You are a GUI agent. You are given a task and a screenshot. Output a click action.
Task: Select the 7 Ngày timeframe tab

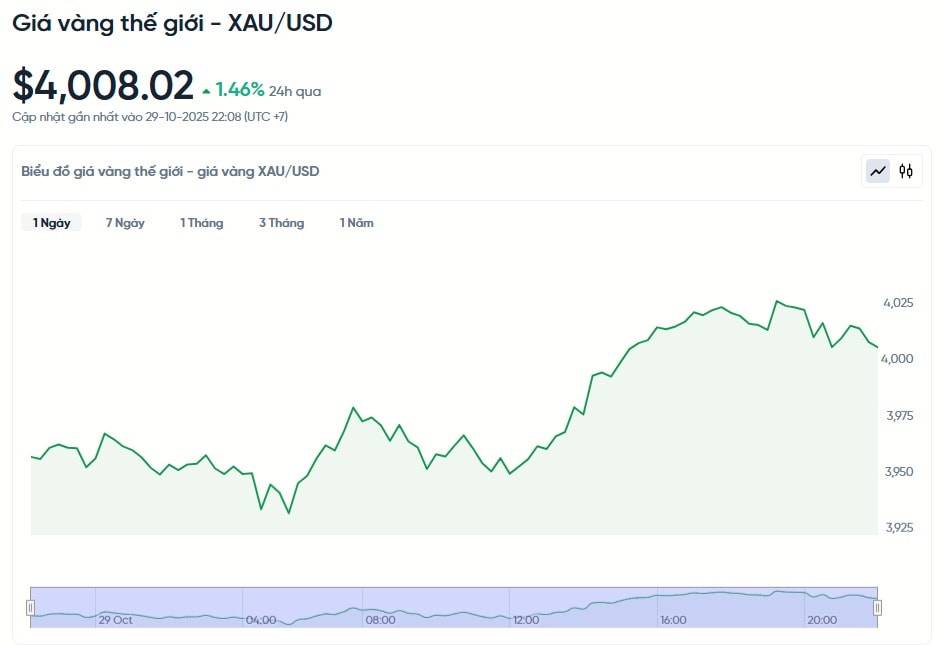pyautogui.click(x=125, y=223)
